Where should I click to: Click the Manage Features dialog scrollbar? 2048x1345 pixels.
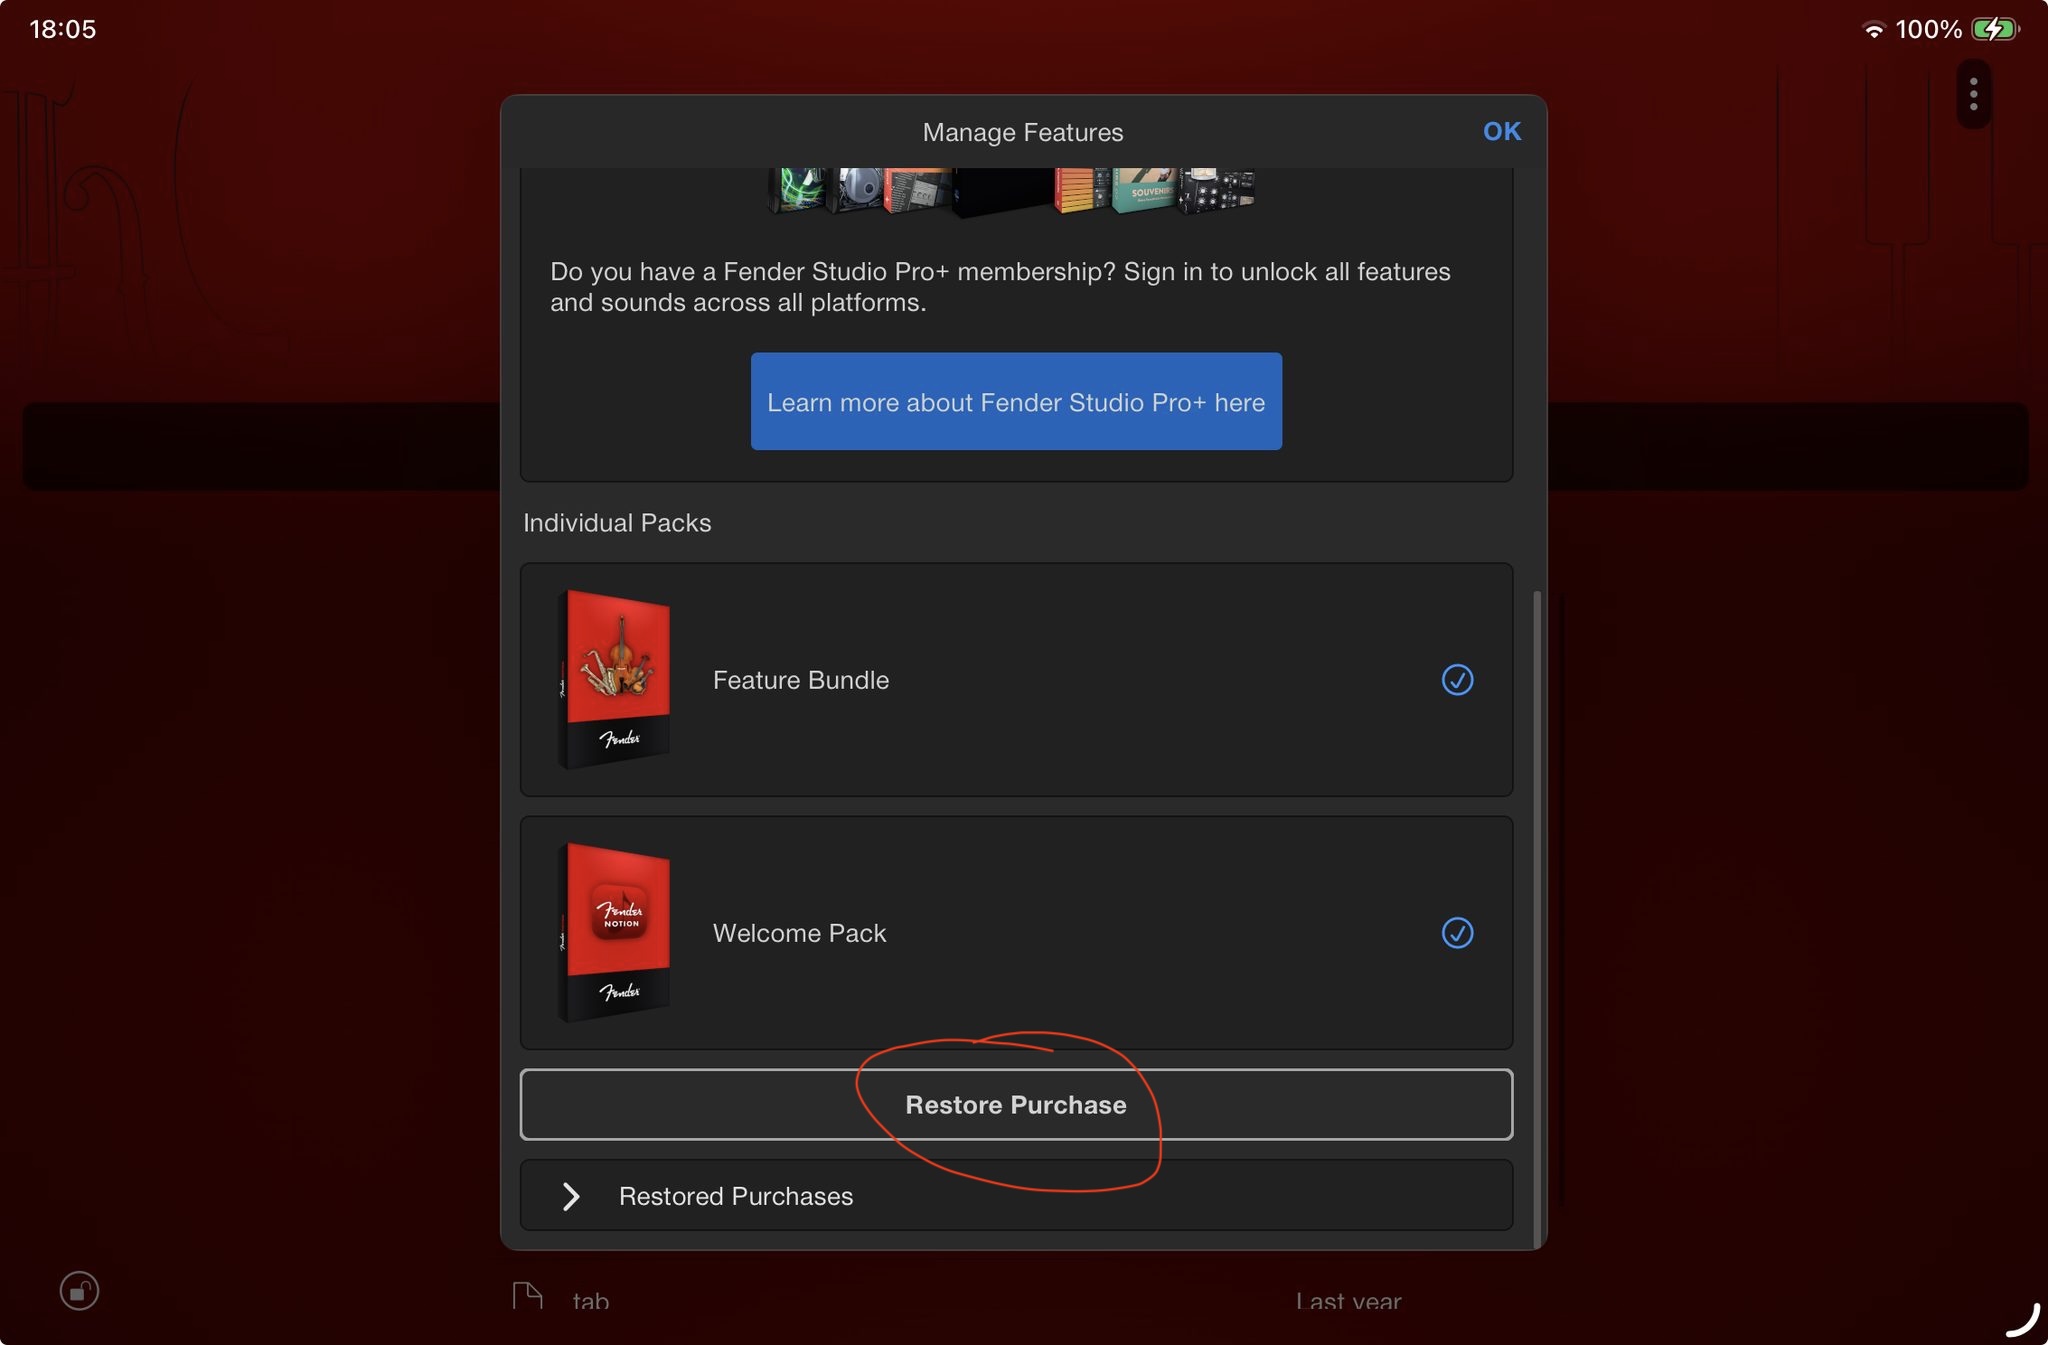pos(1537,918)
